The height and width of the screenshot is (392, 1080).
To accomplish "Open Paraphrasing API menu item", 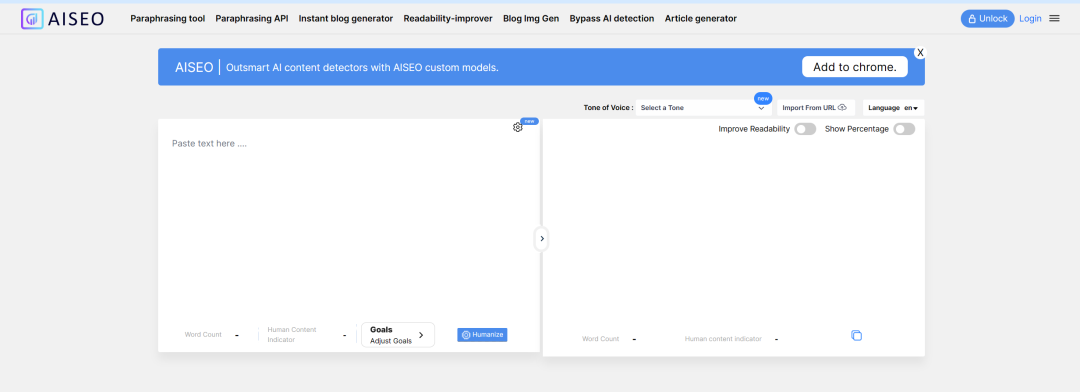I will [x=251, y=19].
